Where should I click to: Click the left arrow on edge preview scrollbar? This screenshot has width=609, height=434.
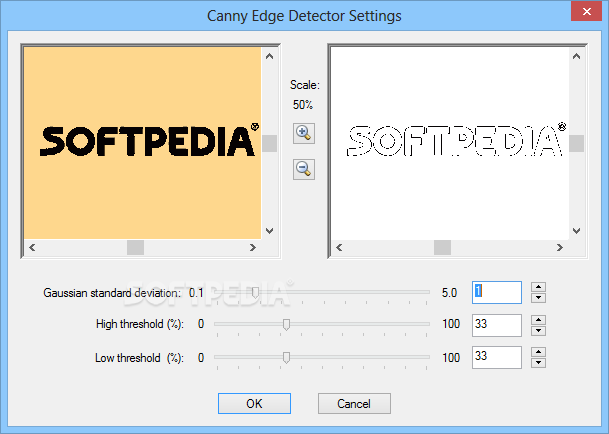[339, 248]
